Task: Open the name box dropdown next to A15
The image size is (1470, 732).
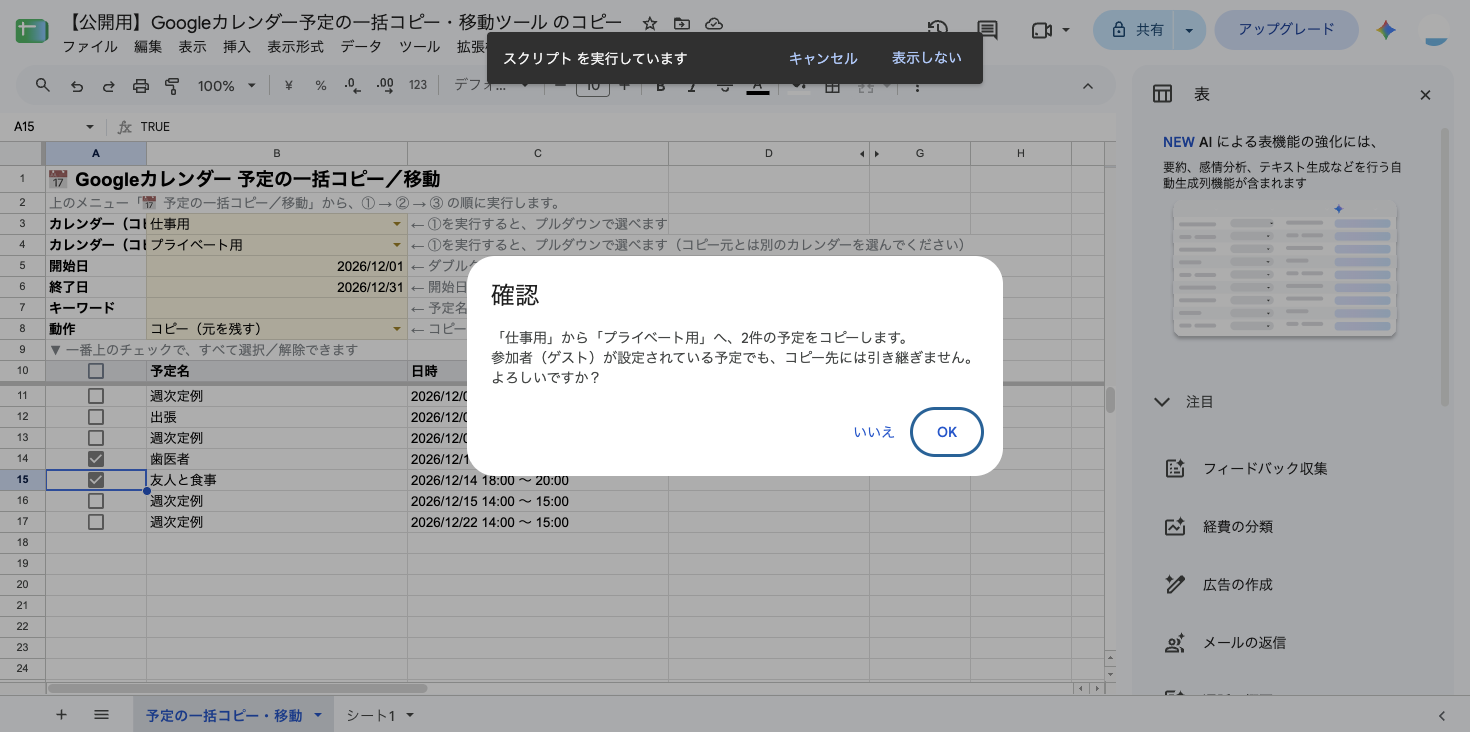Action: tap(90, 127)
